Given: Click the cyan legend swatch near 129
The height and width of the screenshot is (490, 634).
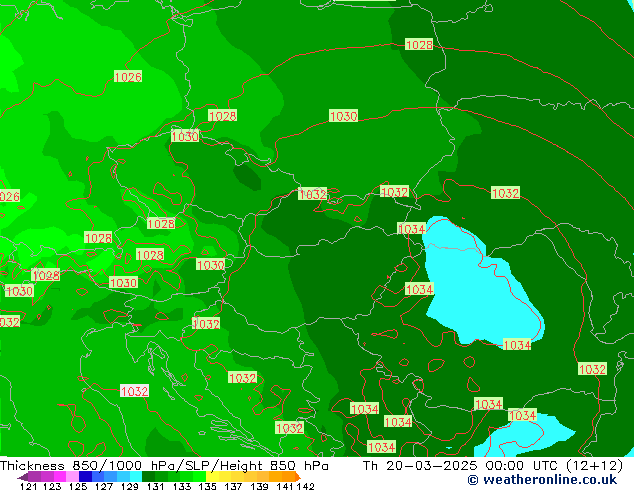Looking at the screenshot, I should point(136,477).
